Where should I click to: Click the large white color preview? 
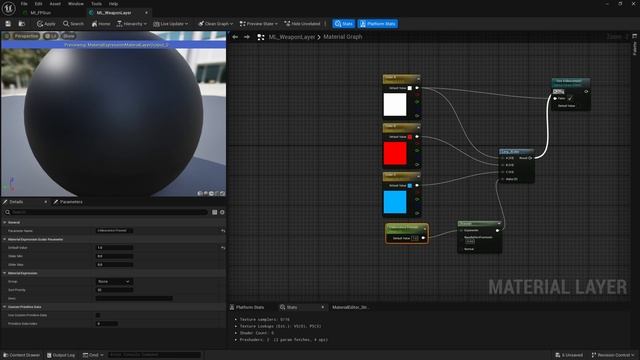tap(395, 104)
